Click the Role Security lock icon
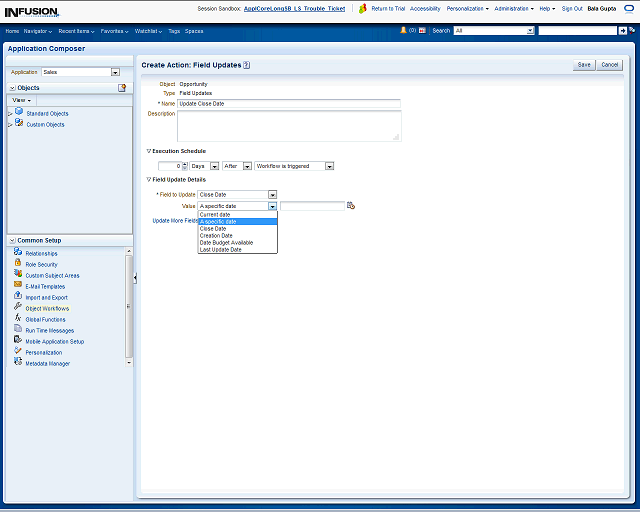The height and width of the screenshot is (512, 640). (x=18, y=264)
